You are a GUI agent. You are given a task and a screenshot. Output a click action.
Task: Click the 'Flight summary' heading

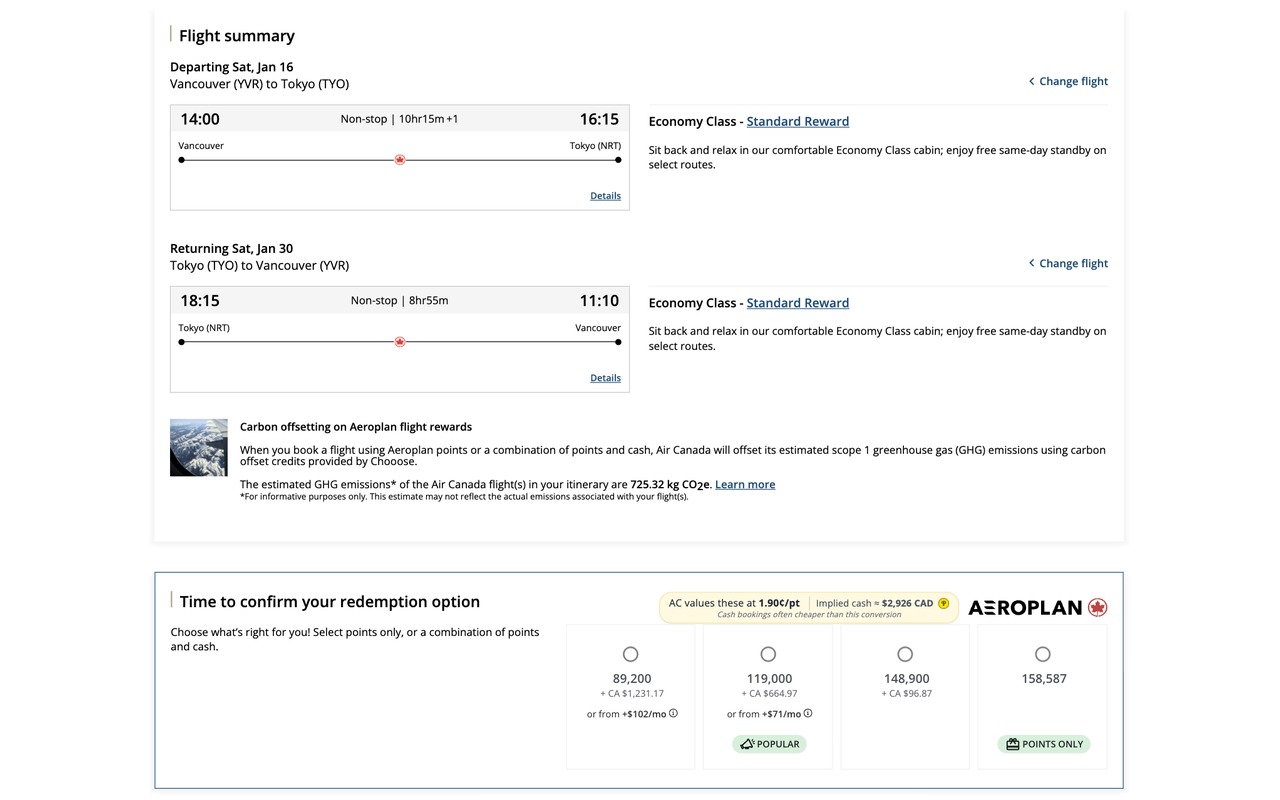pyautogui.click(x=237, y=36)
